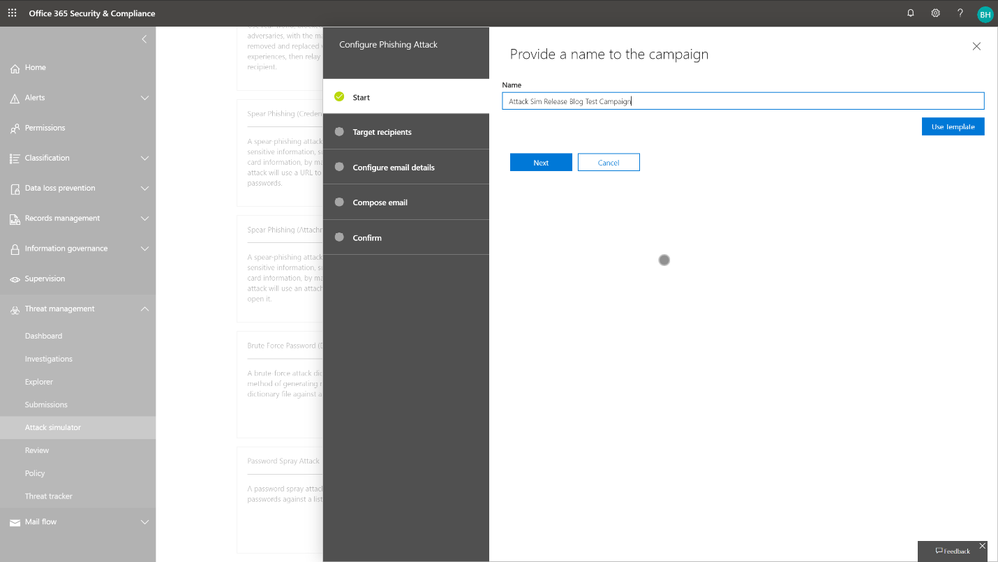Click the Mail flow envelope icon
Screen dimensions: 998x562
[15, 523]
